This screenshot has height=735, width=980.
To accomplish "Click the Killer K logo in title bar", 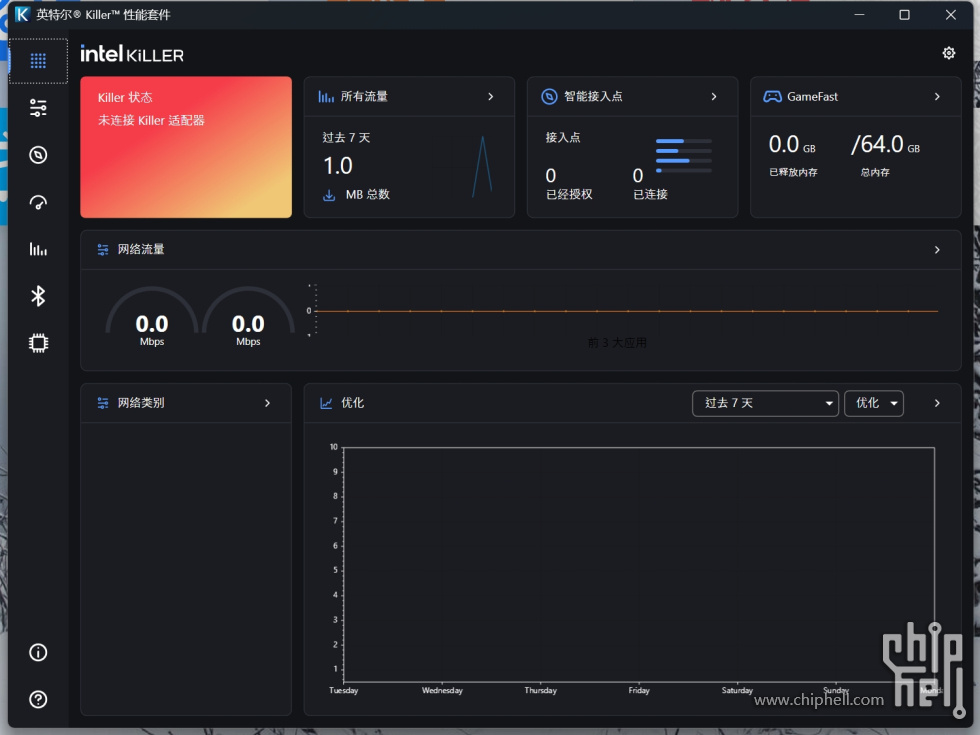I will 22,14.
